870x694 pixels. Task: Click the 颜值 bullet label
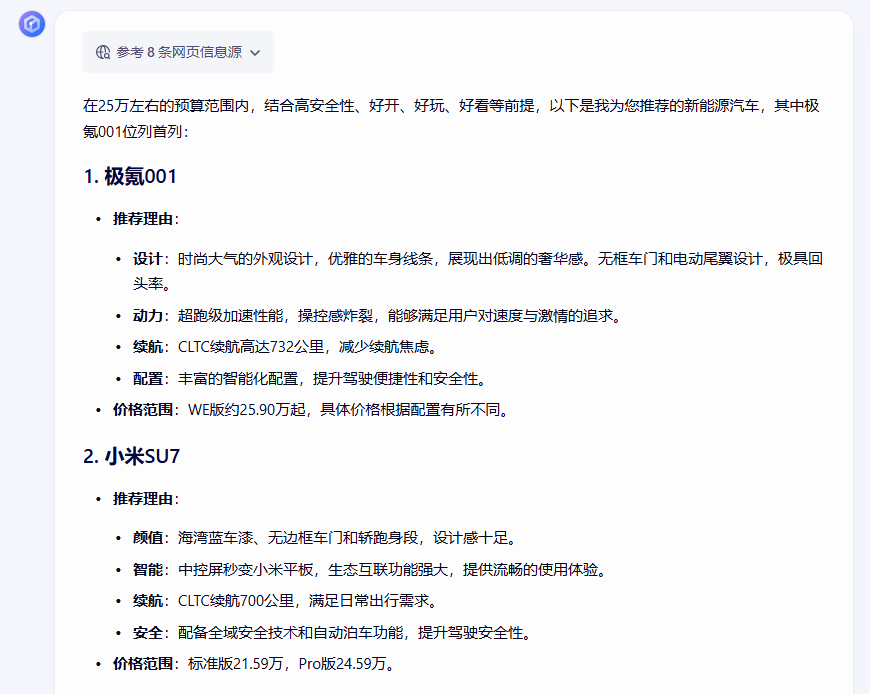(x=148, y=538)
